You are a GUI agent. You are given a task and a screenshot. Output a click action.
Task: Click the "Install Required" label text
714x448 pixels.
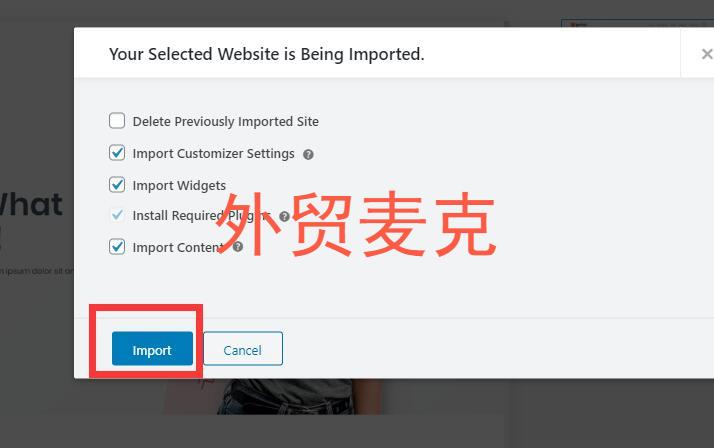(x=178, y=216)
